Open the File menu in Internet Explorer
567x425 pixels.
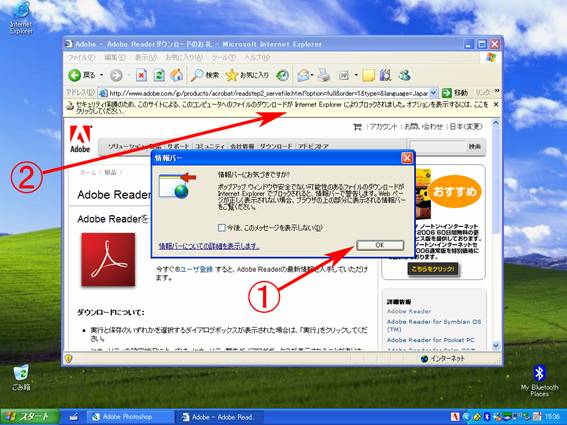pos(81,58)
